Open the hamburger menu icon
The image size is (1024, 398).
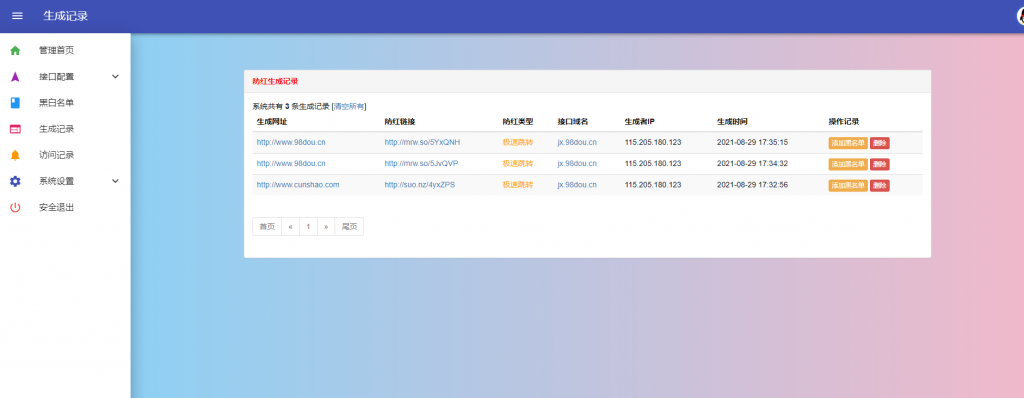pos(17,16)
